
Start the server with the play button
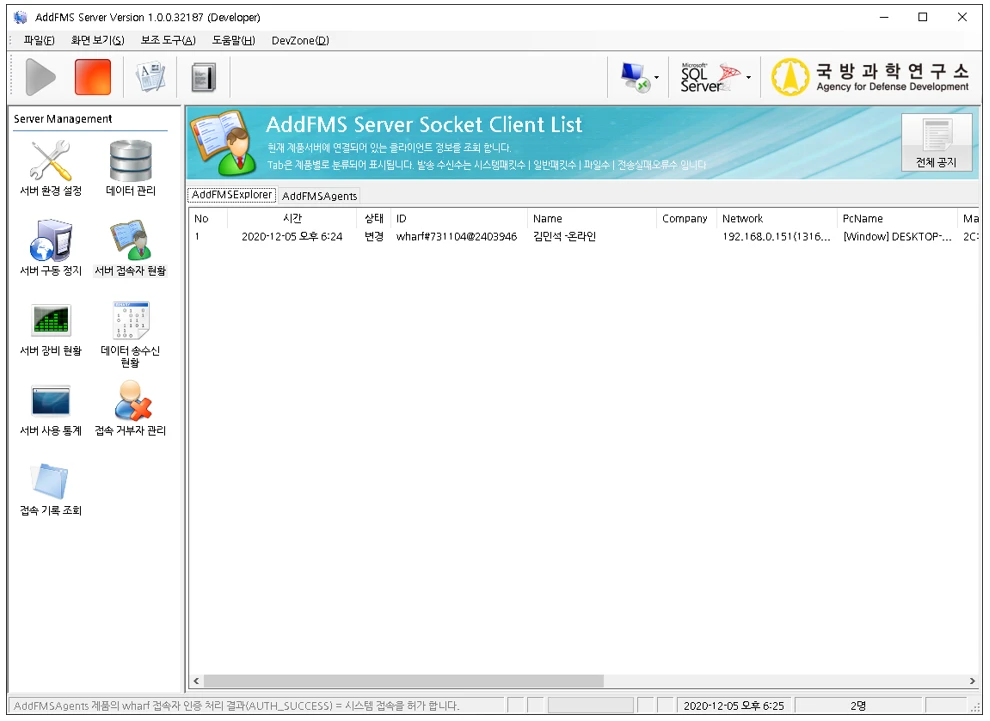(40, 77)
